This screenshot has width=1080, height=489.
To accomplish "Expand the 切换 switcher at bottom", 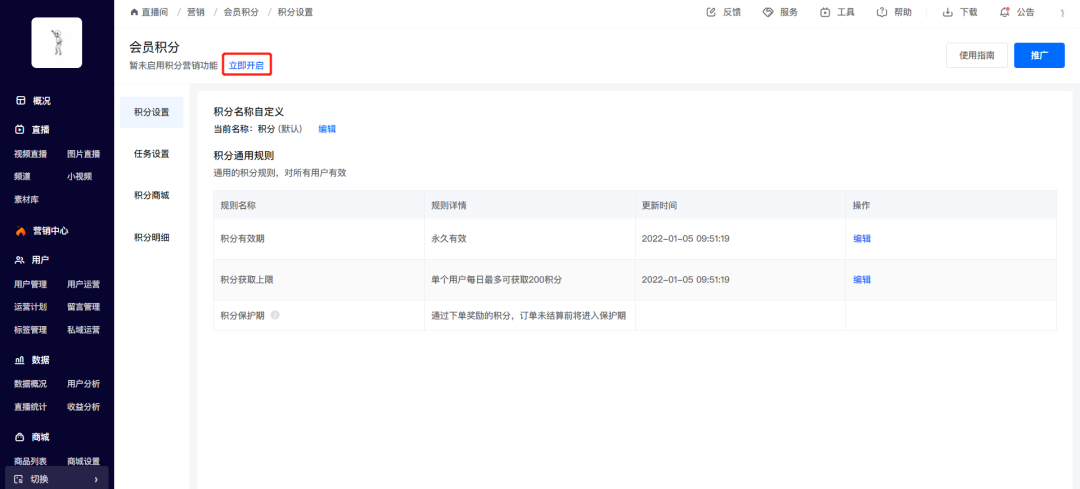I will (x=56, y=479).
